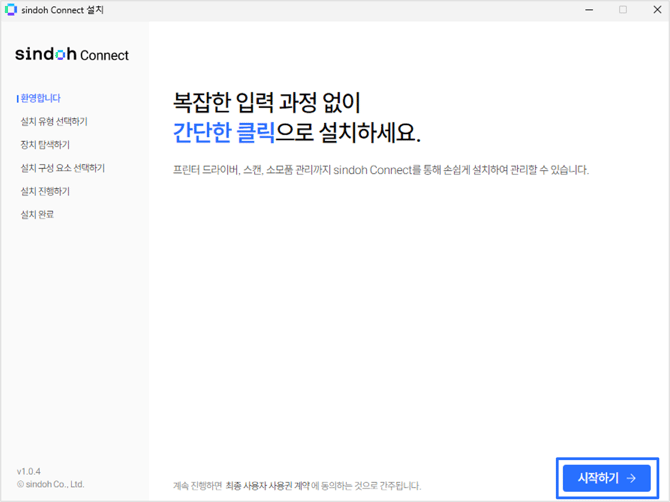670x502 pixels.
Task: Minimize the sindoh Connect 설치 window
Action: [589, 10]
